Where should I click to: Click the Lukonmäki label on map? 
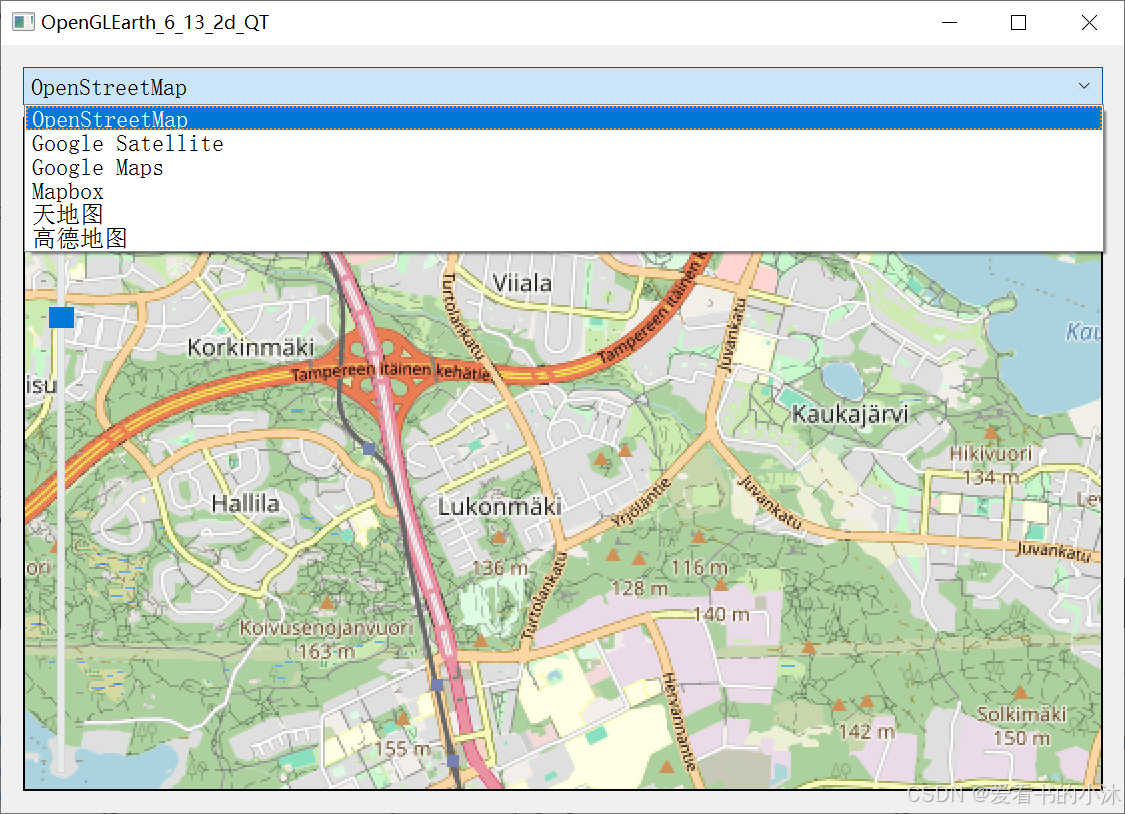499,506
